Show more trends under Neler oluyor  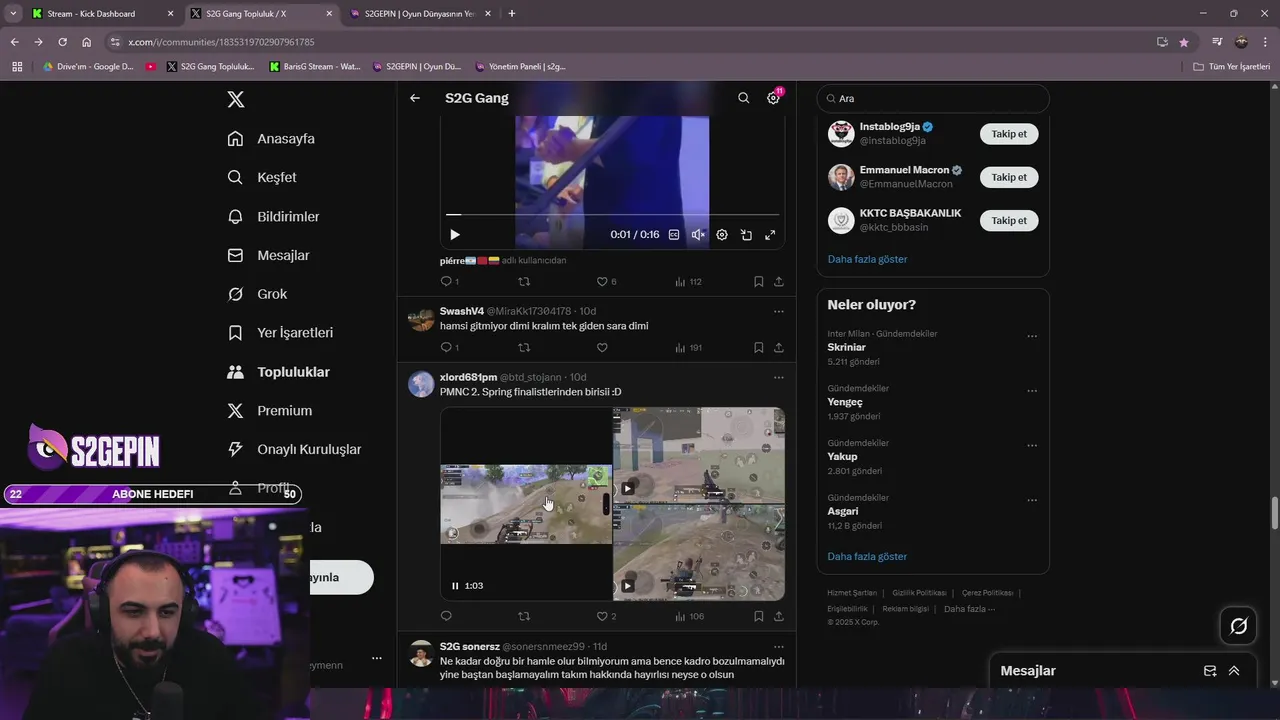(x=867, y=556)
